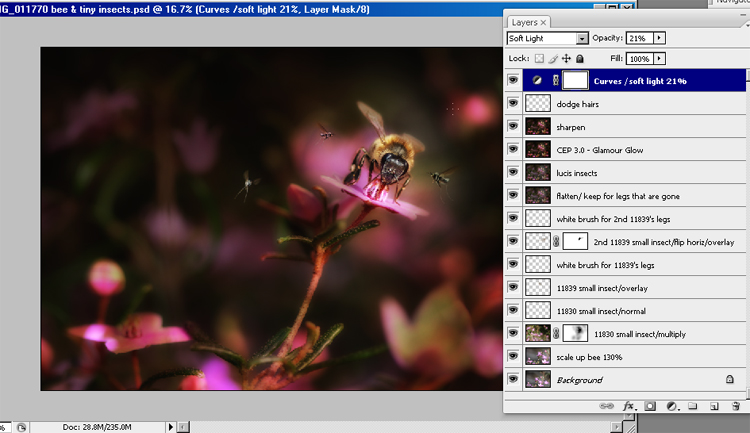
Task: Create a new layer
Action: (712, 406)
